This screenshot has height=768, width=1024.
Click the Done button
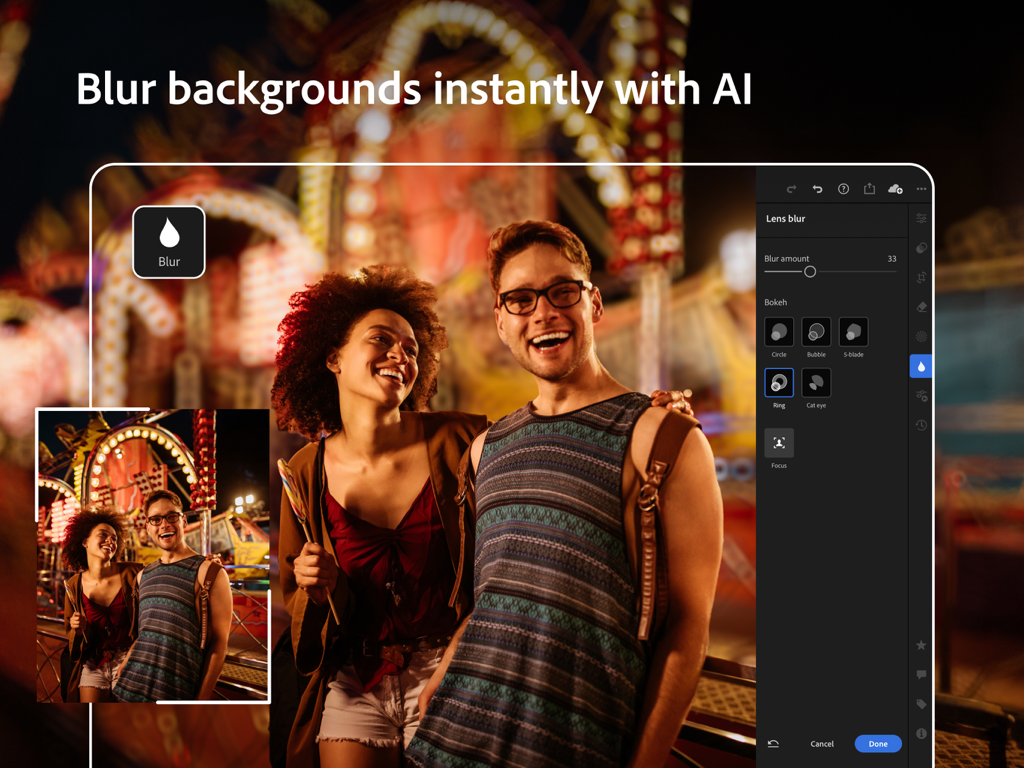click(878, 744)
